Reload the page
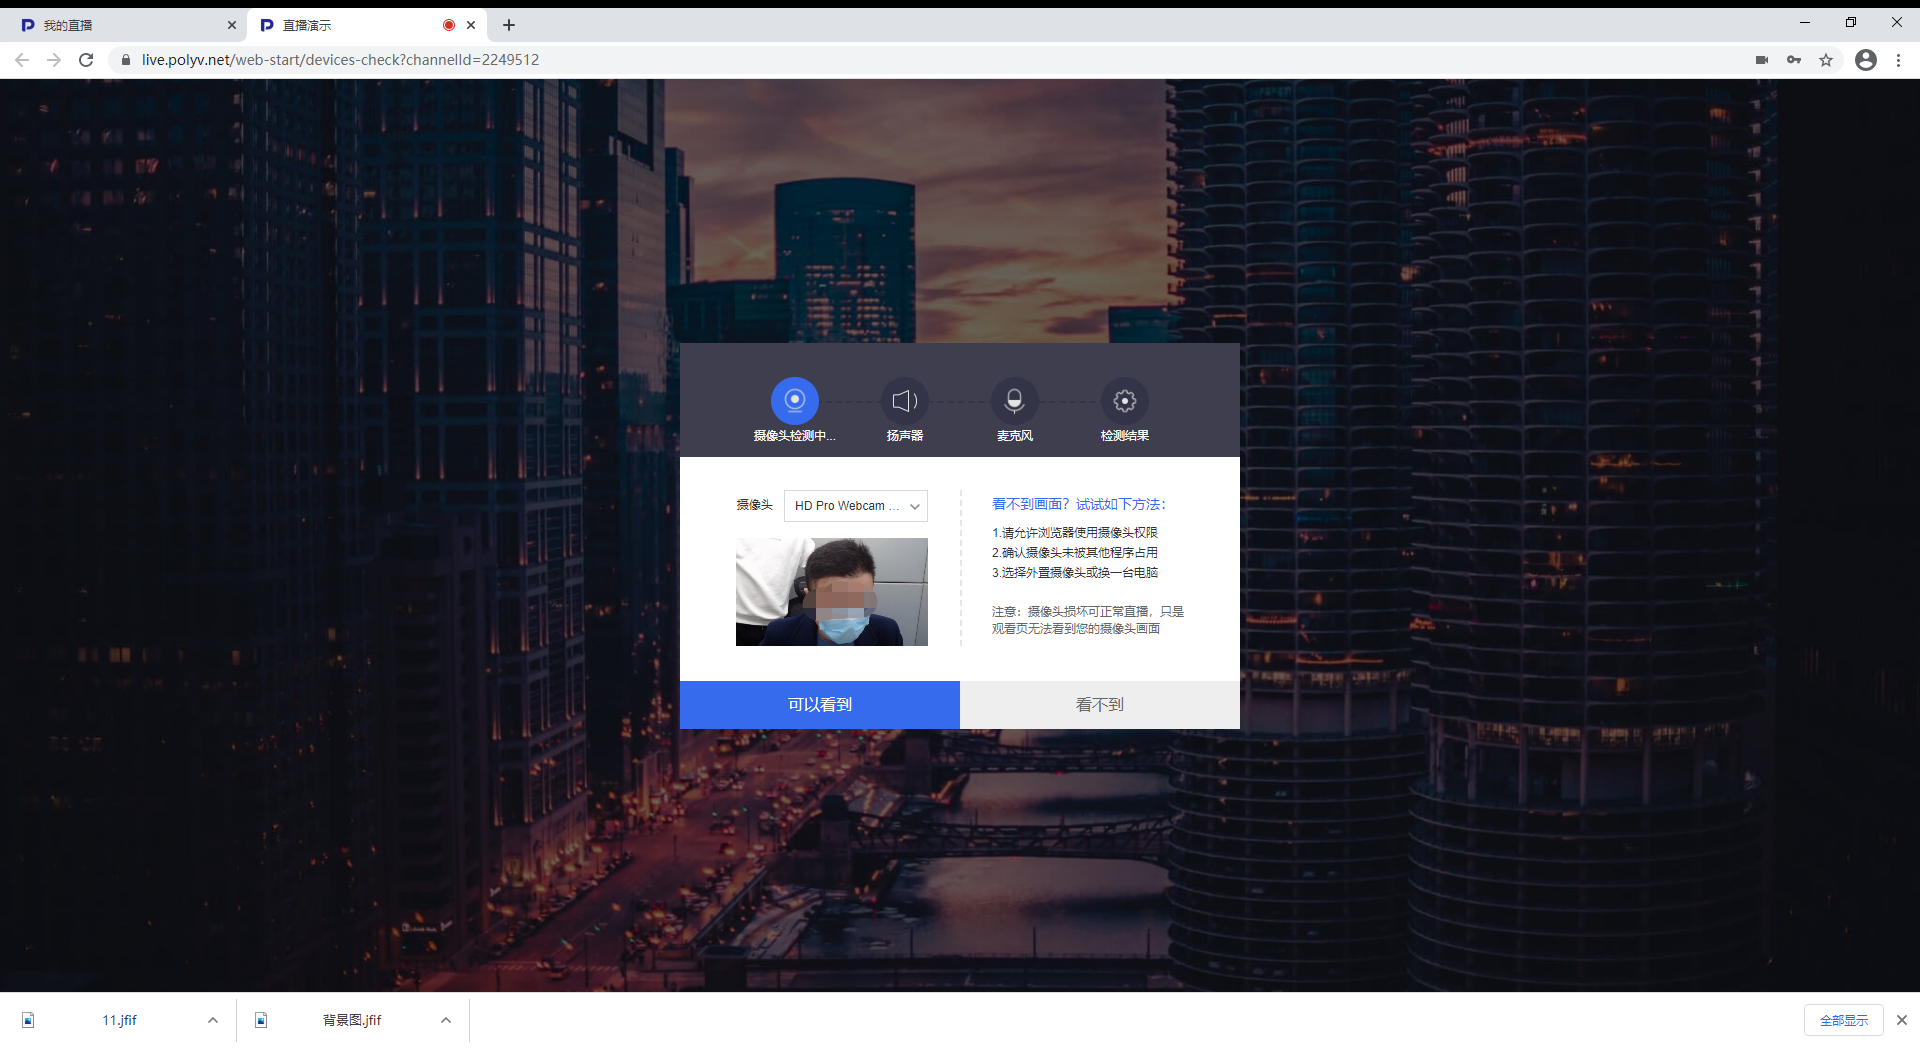 [x=86, y=60]
